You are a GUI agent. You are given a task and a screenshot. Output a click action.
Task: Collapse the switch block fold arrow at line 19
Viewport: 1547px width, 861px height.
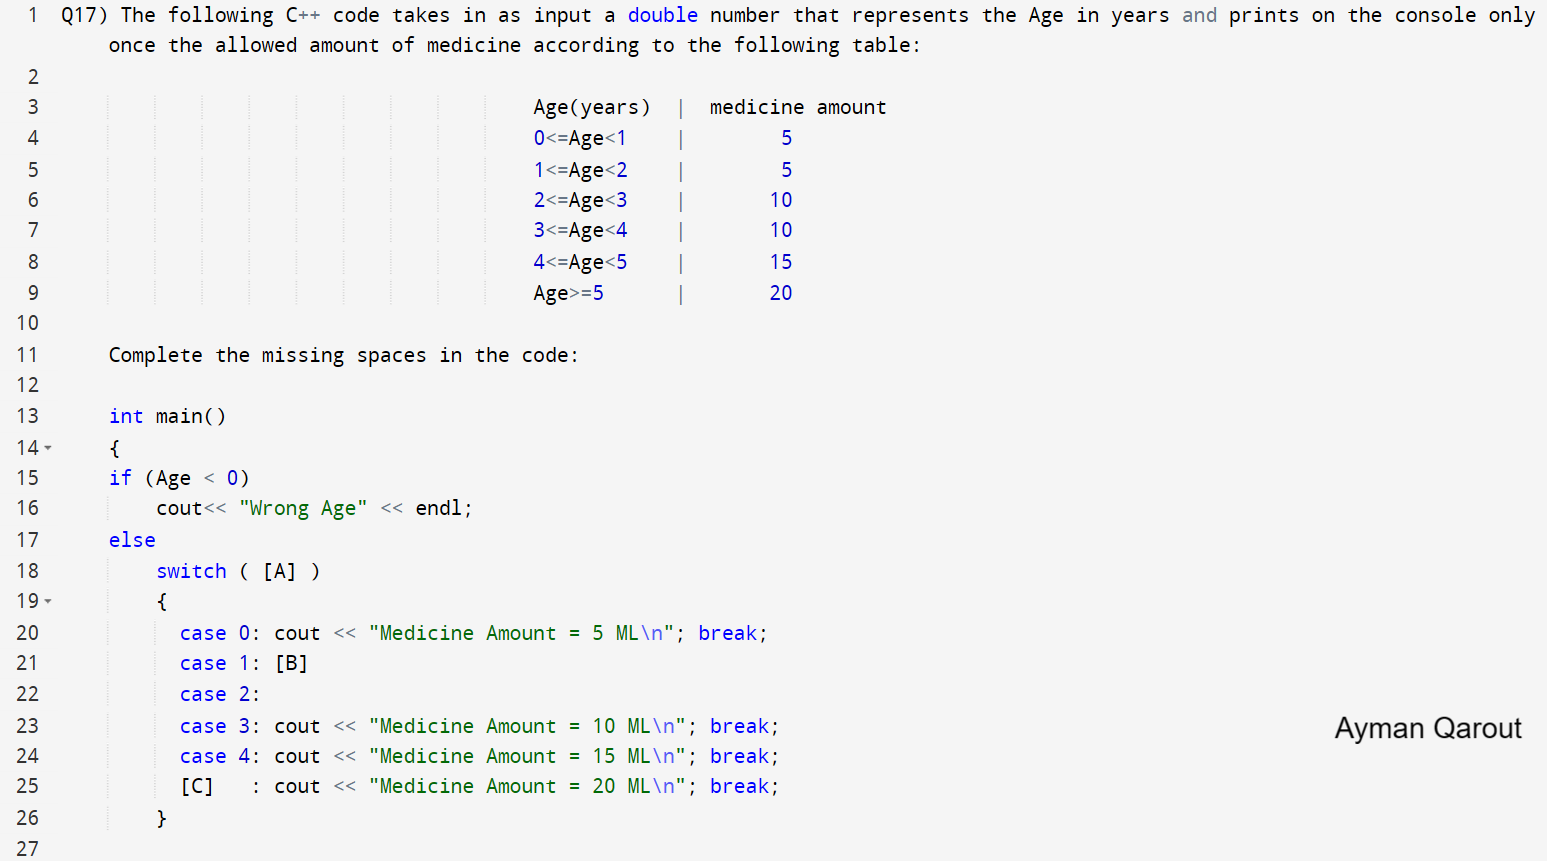[48, 601]
